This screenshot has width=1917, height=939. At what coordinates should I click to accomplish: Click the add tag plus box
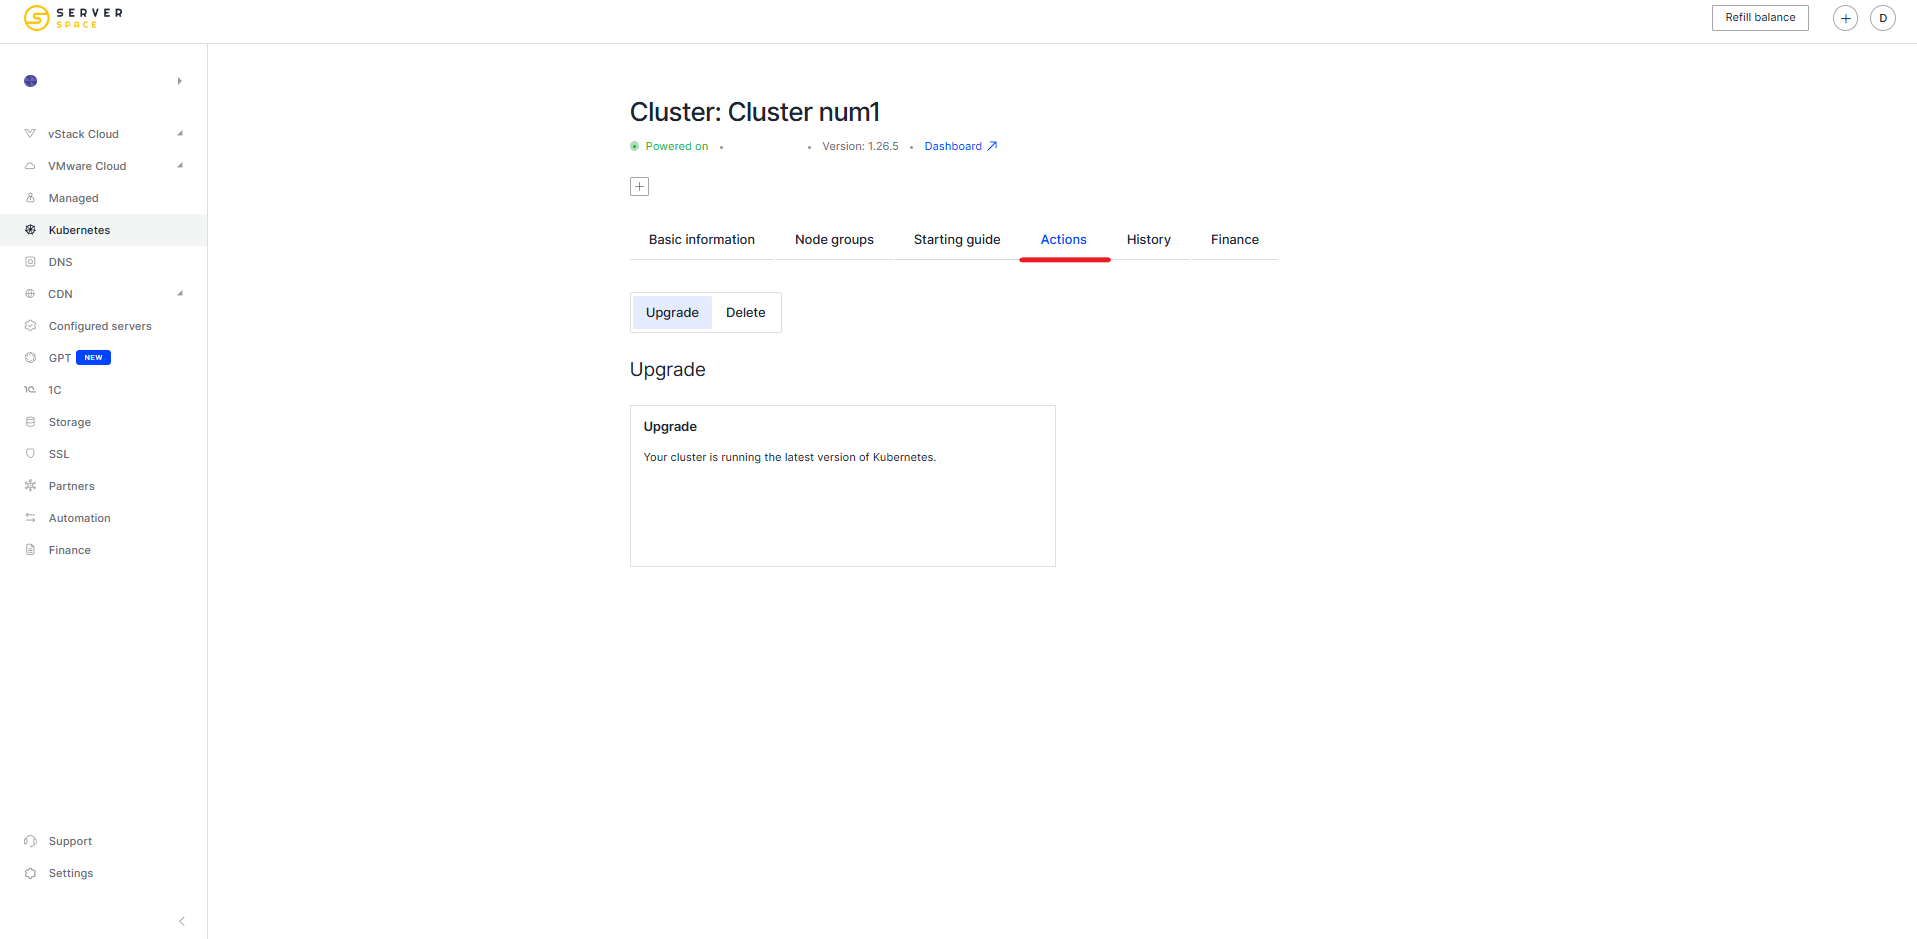640,187
